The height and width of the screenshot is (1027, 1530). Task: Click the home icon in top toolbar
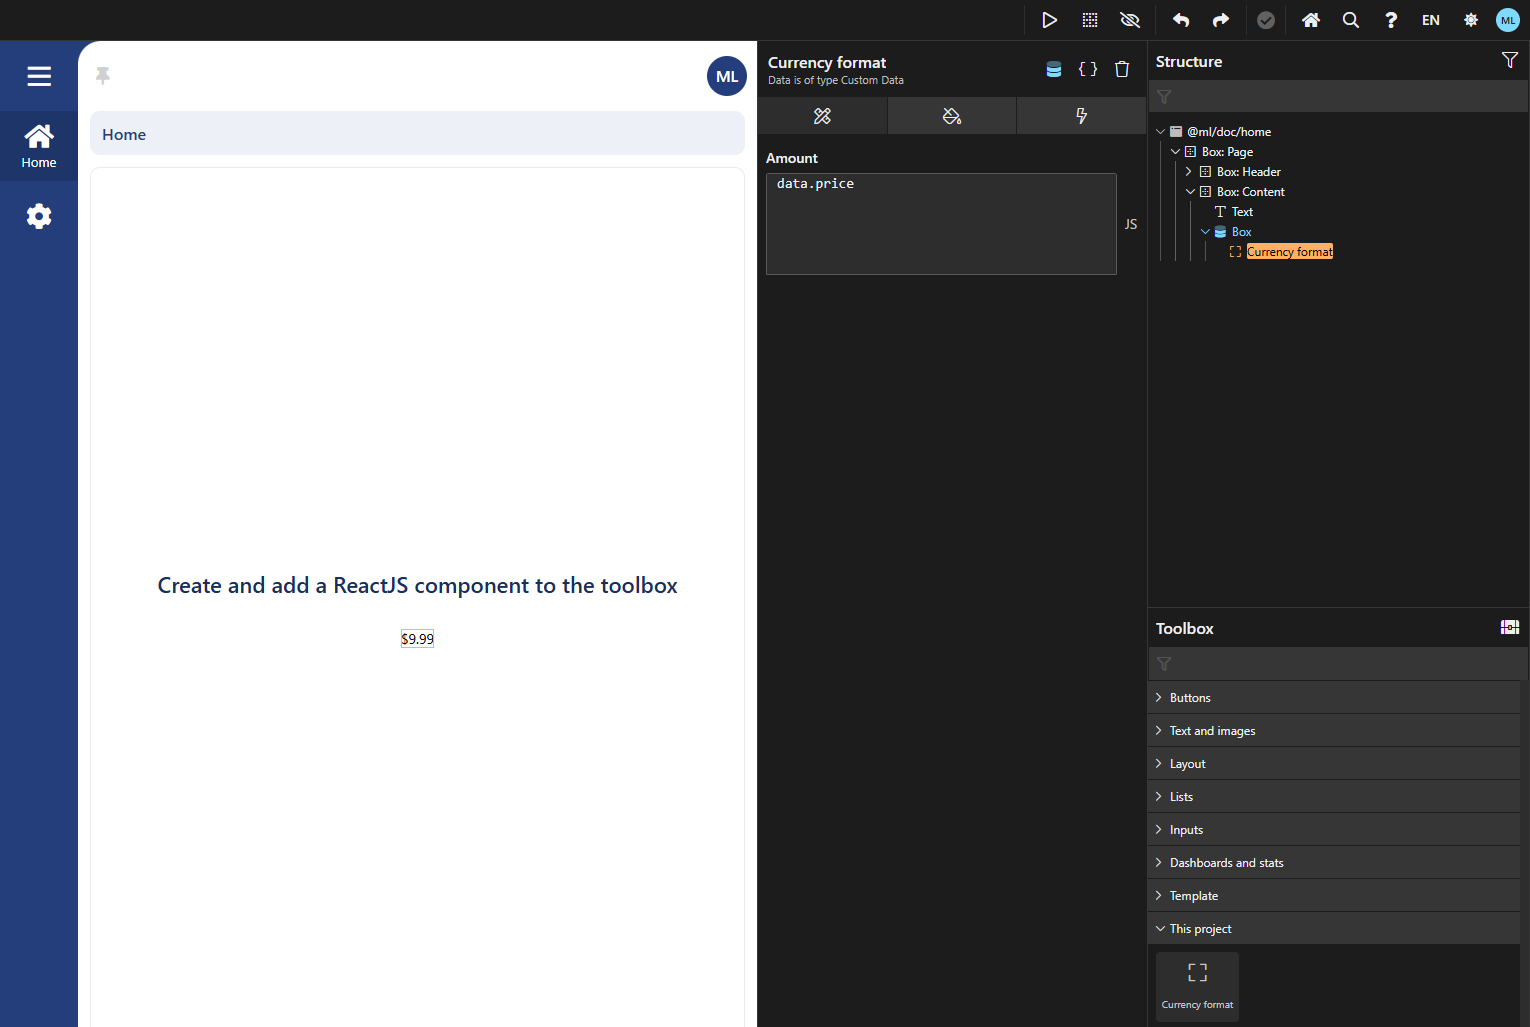click(x=1311, y=20)
